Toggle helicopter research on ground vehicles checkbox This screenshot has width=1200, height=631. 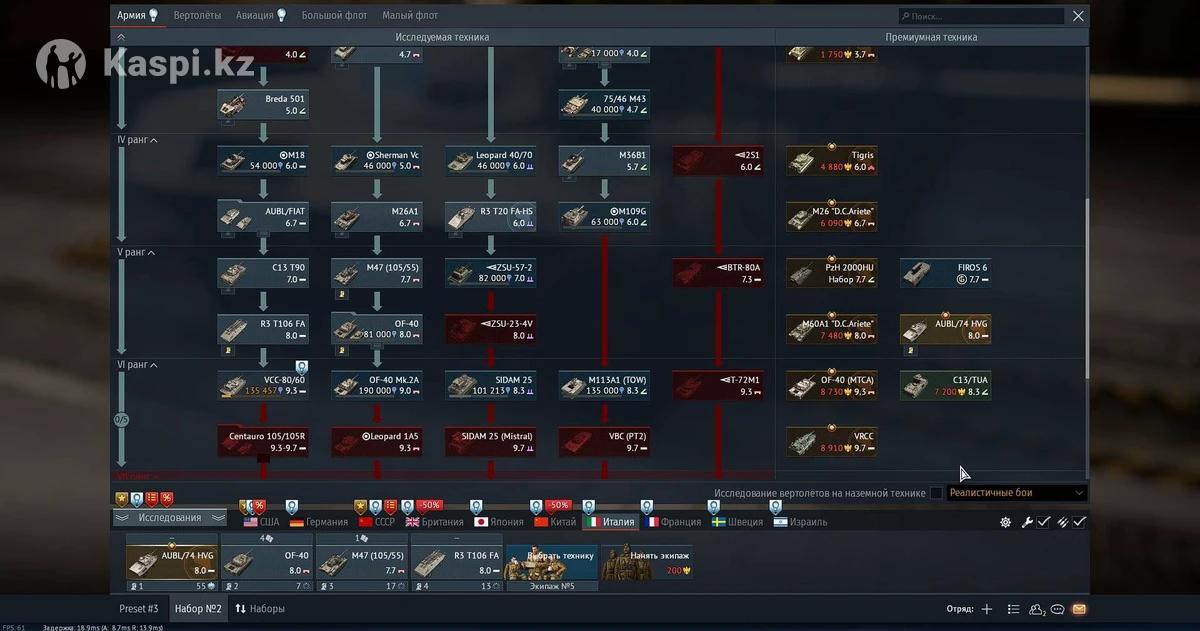(936, 493)
